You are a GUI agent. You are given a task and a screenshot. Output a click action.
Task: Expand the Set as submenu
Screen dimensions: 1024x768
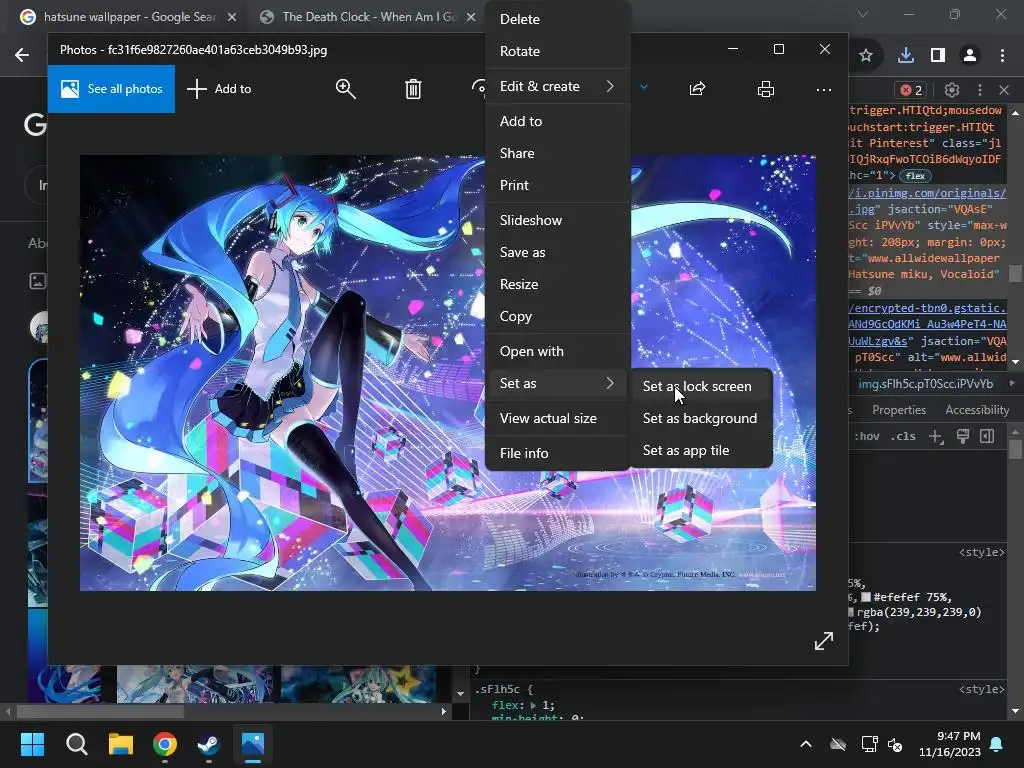[x=558, y=383]
